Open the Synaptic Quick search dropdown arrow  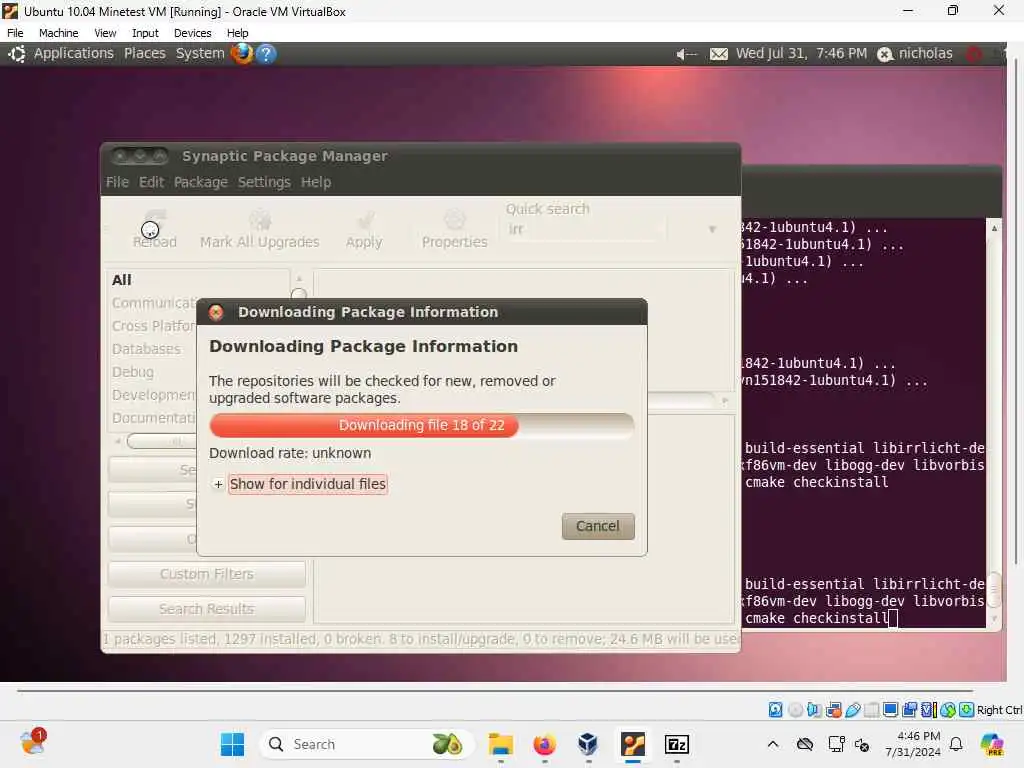(x=712, y=229)
